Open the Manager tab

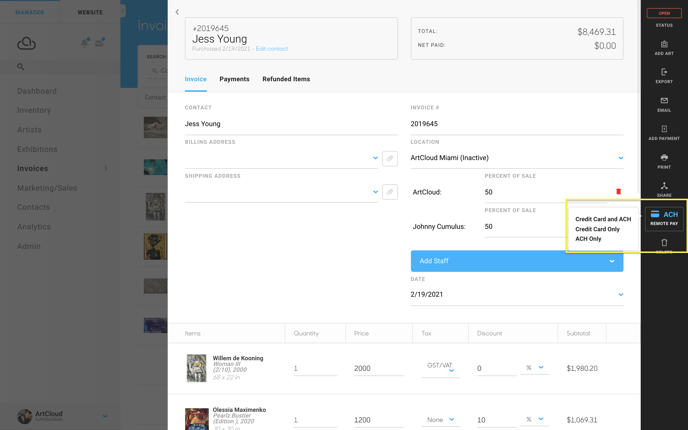tap(30, 12)
